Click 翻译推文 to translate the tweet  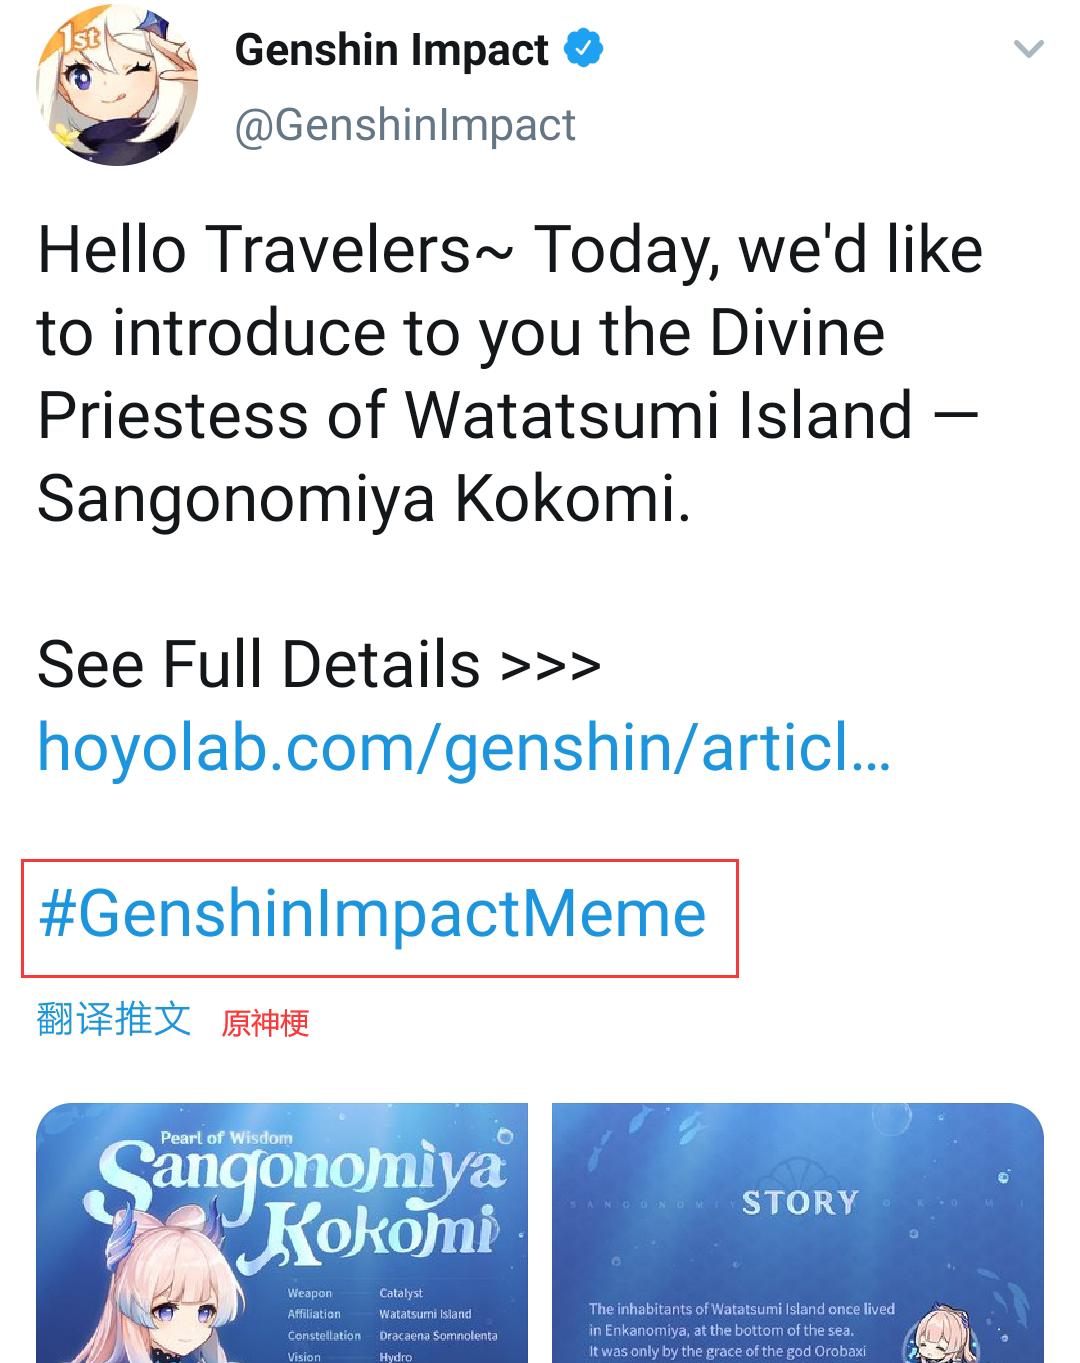click(113, 1019)
